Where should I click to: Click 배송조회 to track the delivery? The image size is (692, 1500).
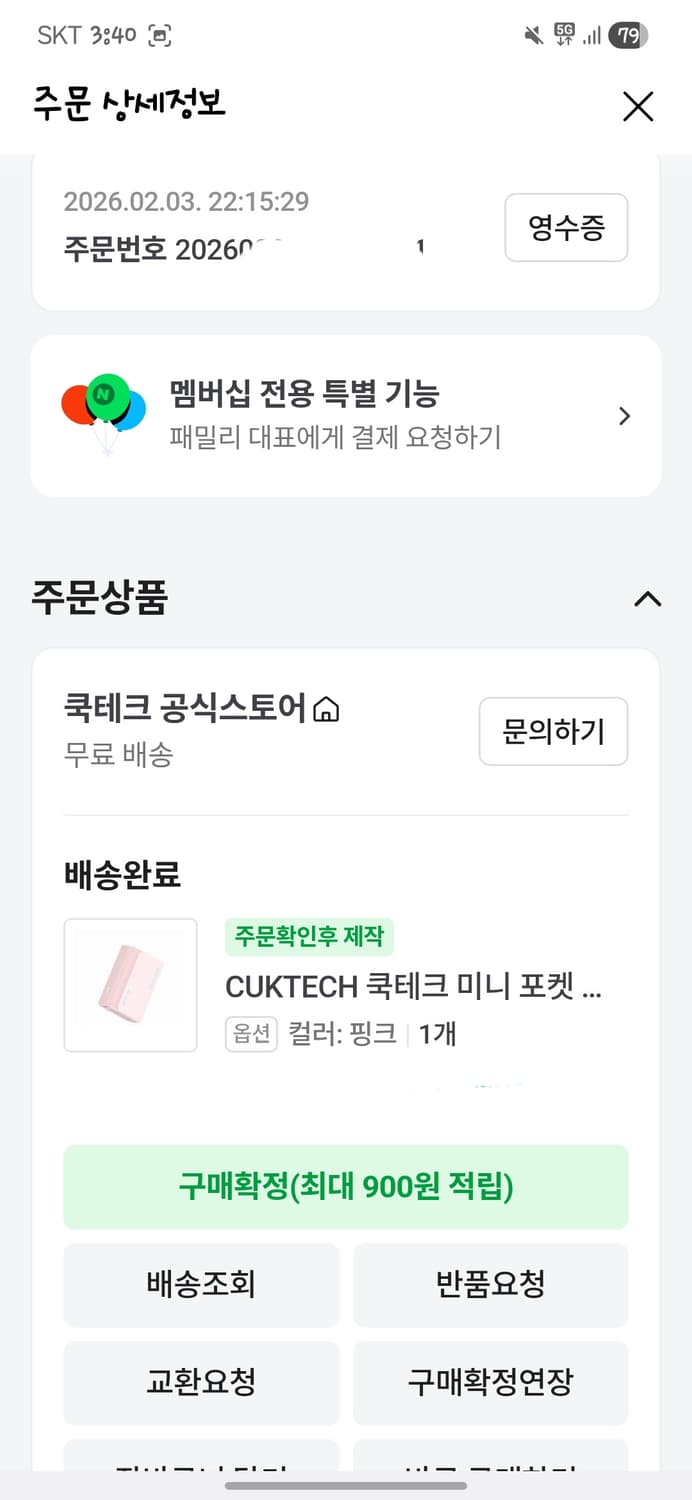pyautogui.click(x=200, y=1285)
